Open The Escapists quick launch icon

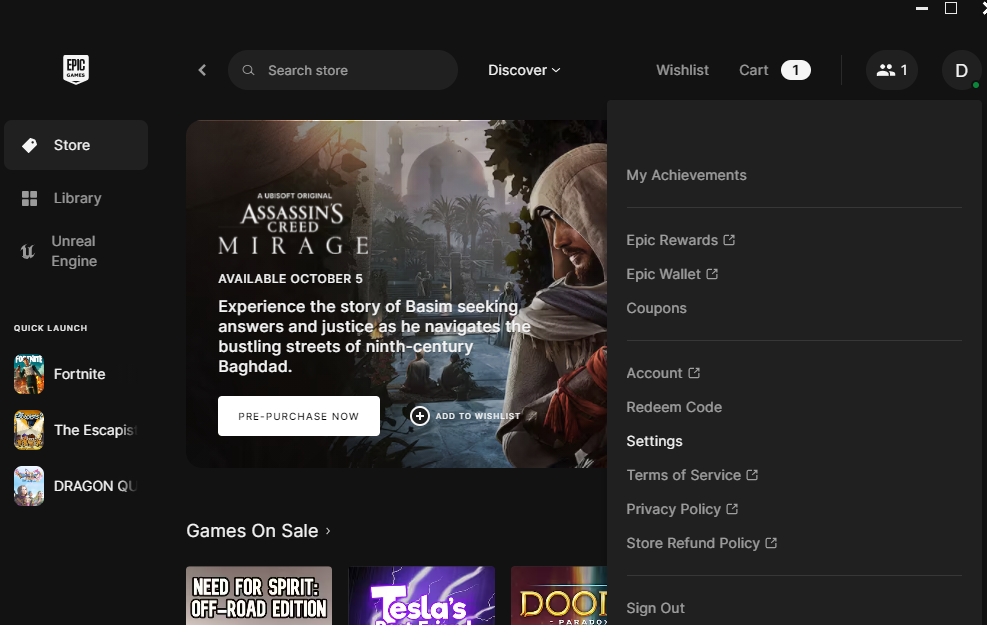tap(29, 430)
